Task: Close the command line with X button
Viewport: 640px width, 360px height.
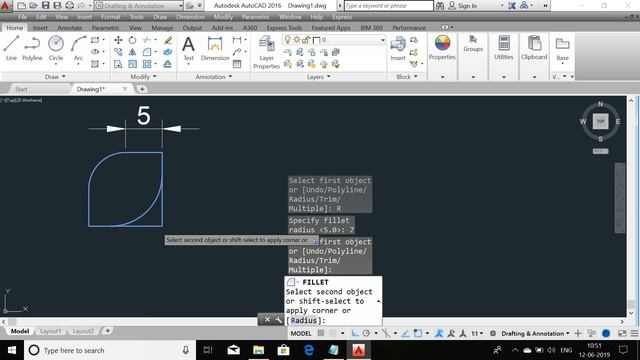Action: (267, 320)
